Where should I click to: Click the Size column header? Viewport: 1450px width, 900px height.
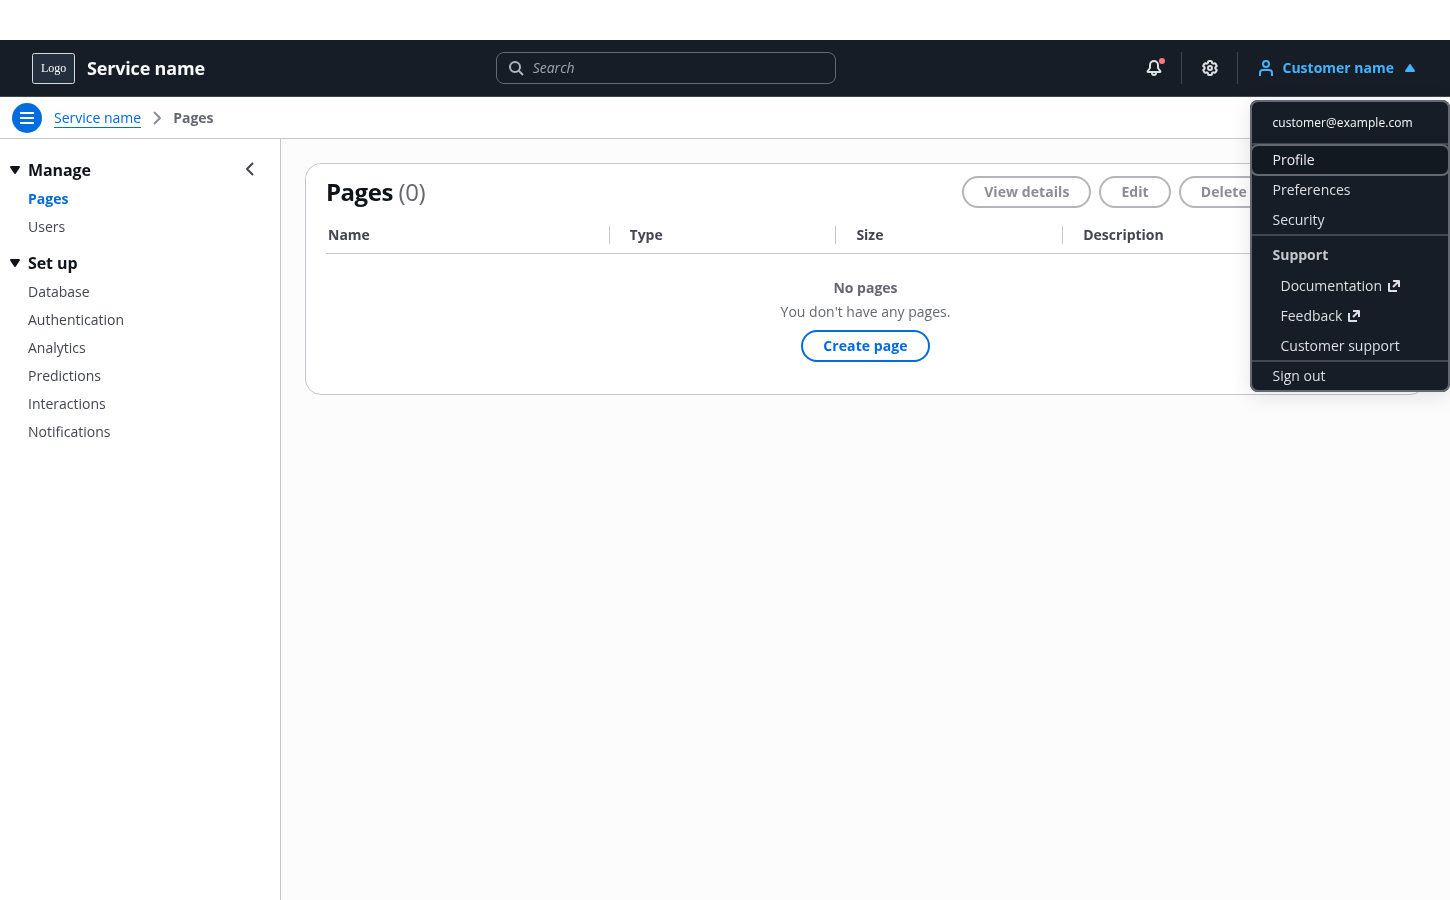870,235
